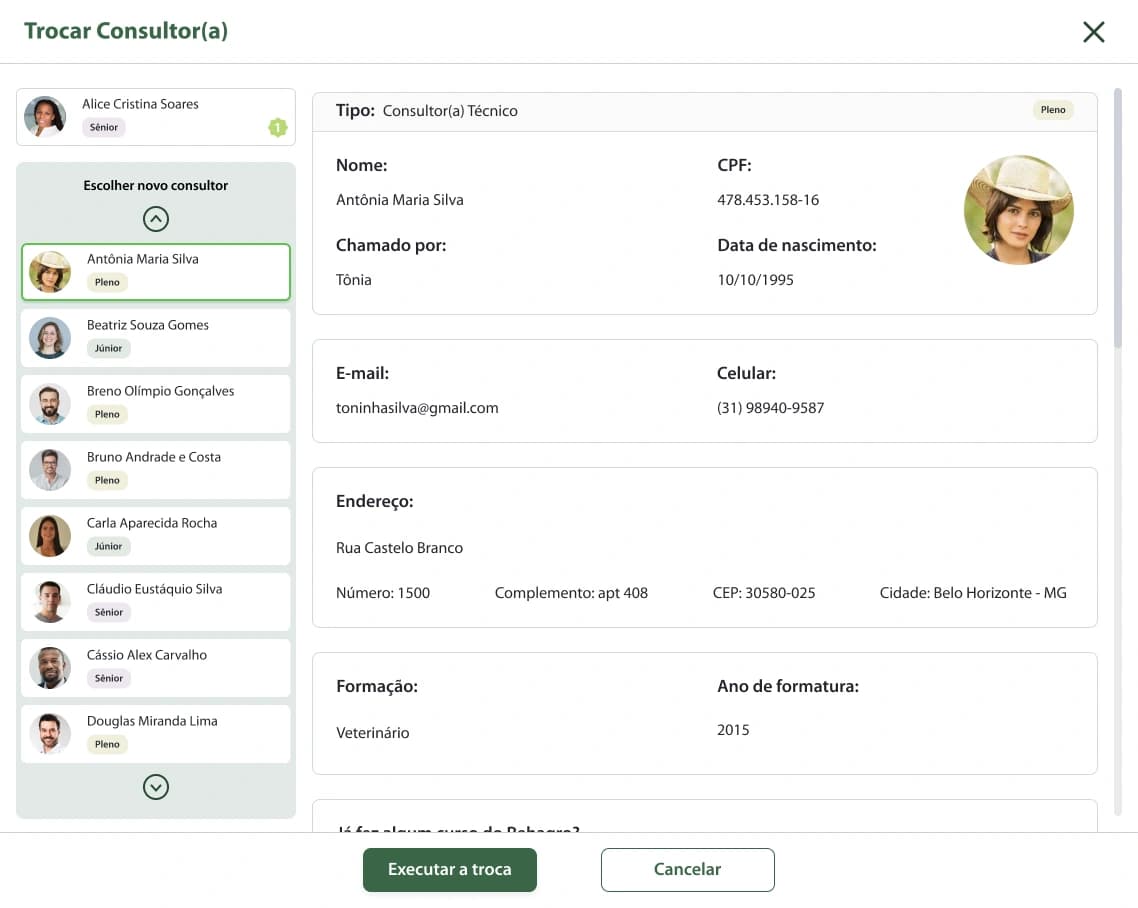Viewport: 1138px width, 908px height.
Task: Select consultant Cláudio Eustáquio Silva
Action: point(155,602)
